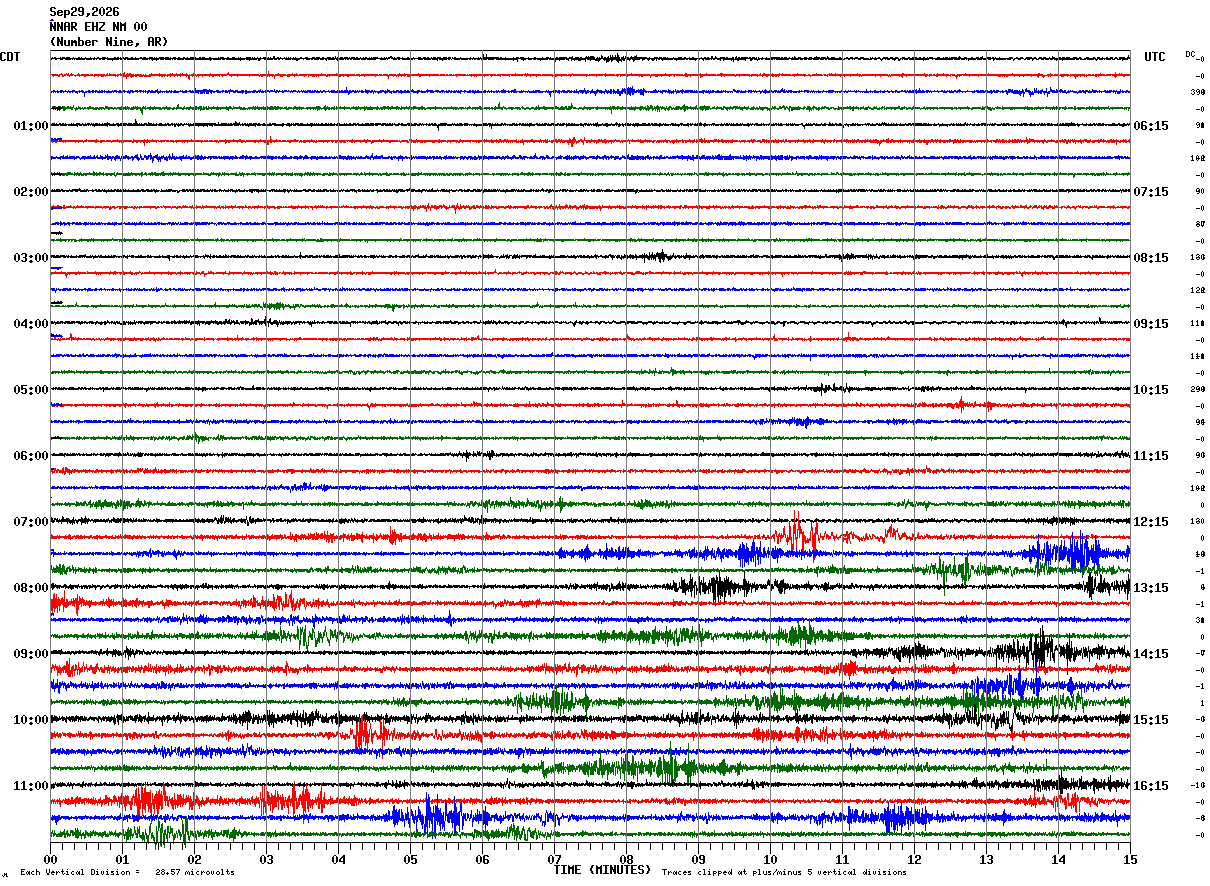Click the (Number Nine, AR) location text
The image size is (1210, 886).
(109, 42)
